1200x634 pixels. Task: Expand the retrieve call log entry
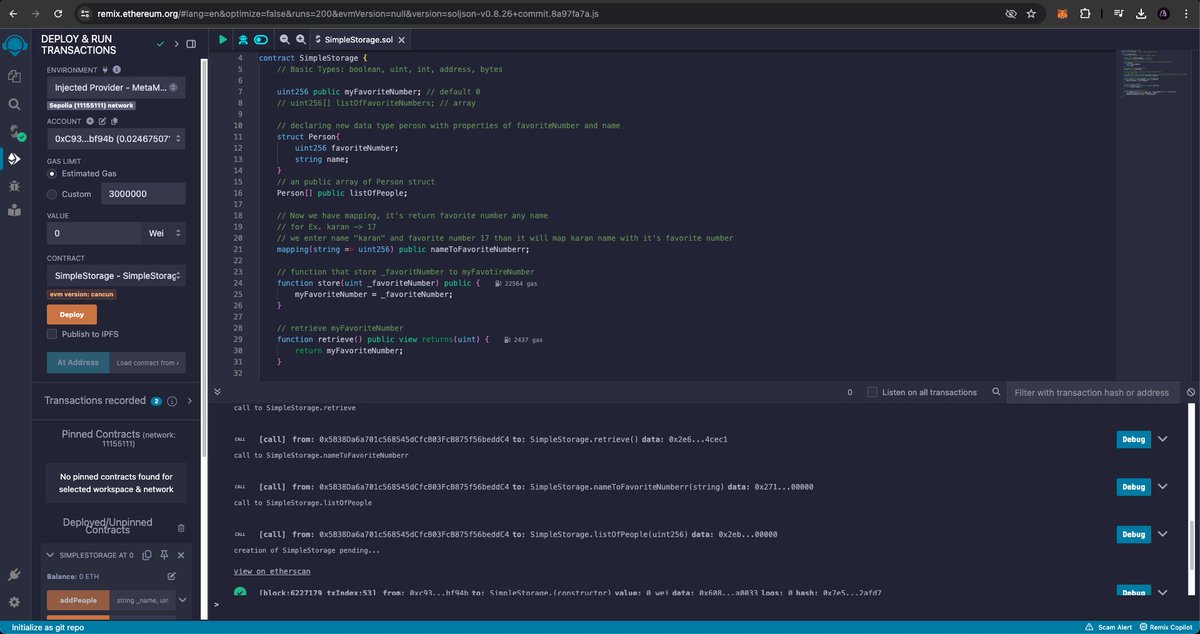(1162, 439)
